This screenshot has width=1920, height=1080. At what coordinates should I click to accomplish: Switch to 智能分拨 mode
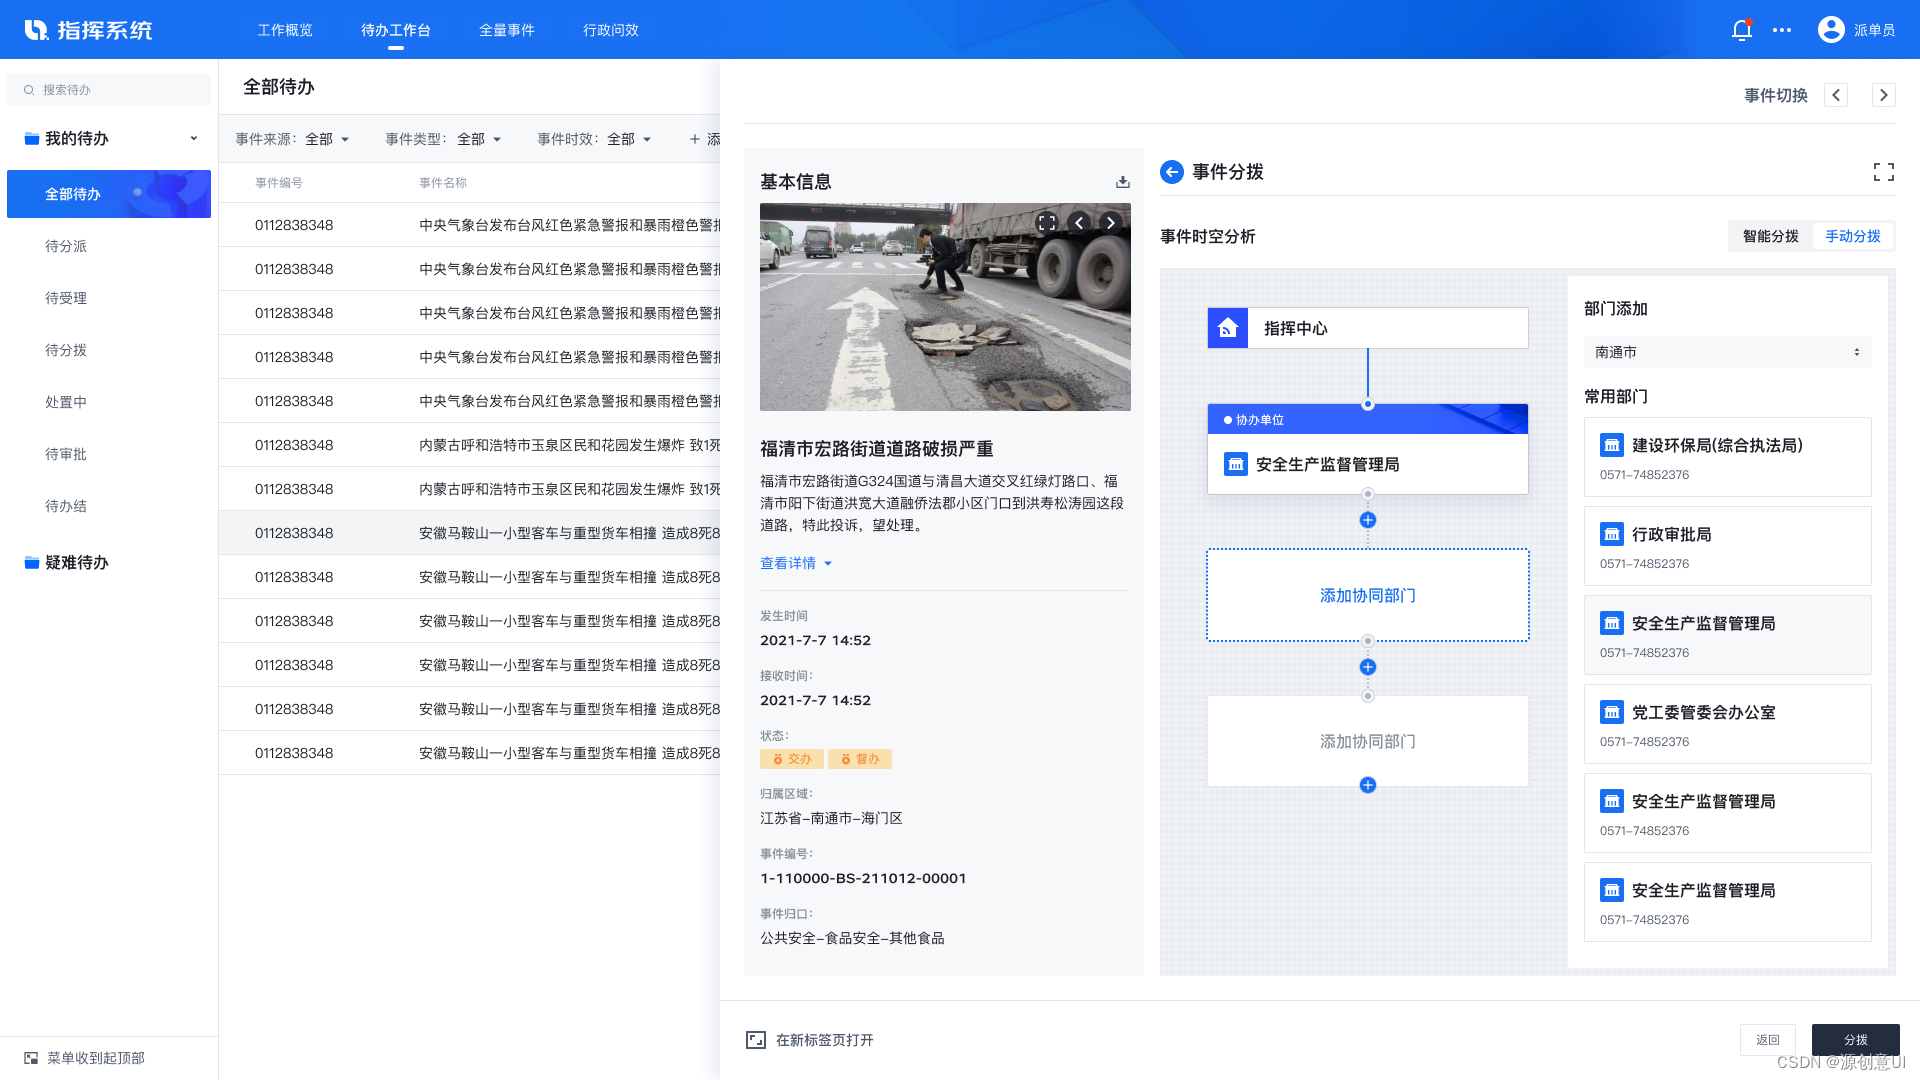click(x=1770, y=236)
